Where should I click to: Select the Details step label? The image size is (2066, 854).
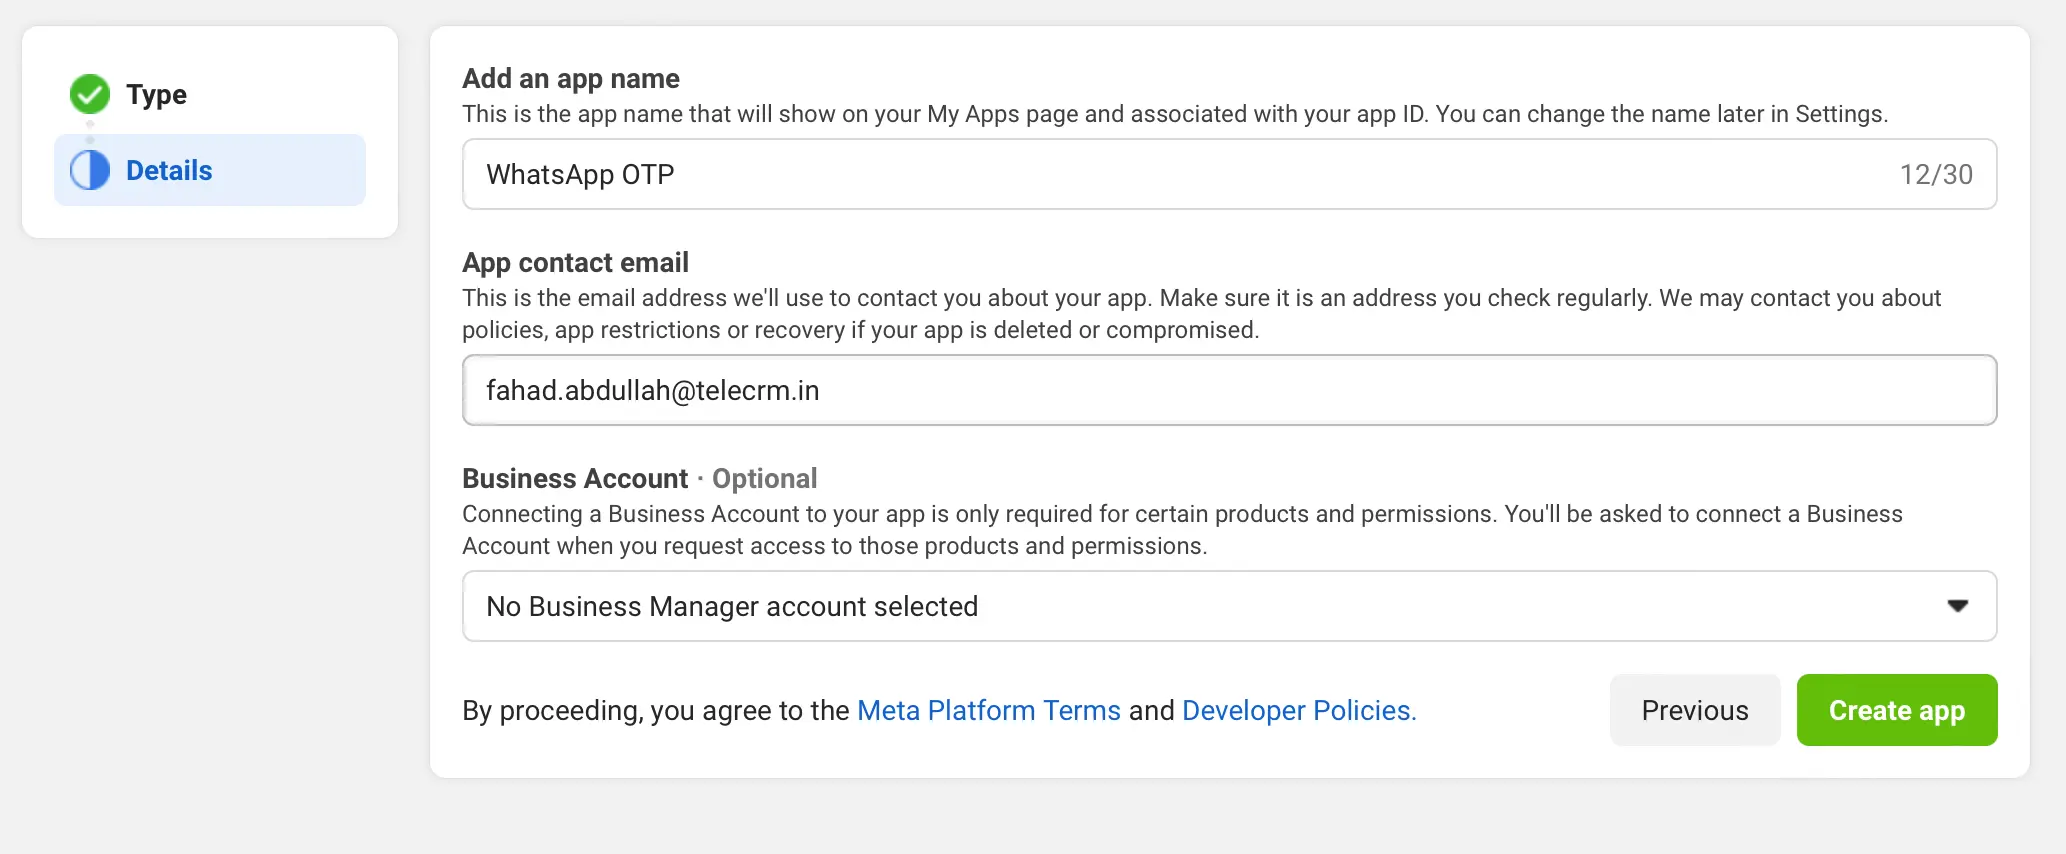pos(169,170)
